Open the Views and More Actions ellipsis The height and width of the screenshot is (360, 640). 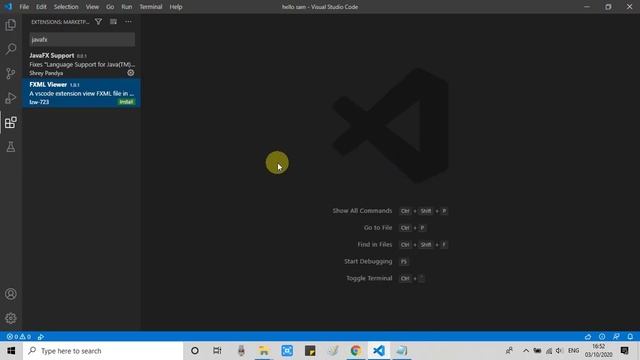(129, 22)
